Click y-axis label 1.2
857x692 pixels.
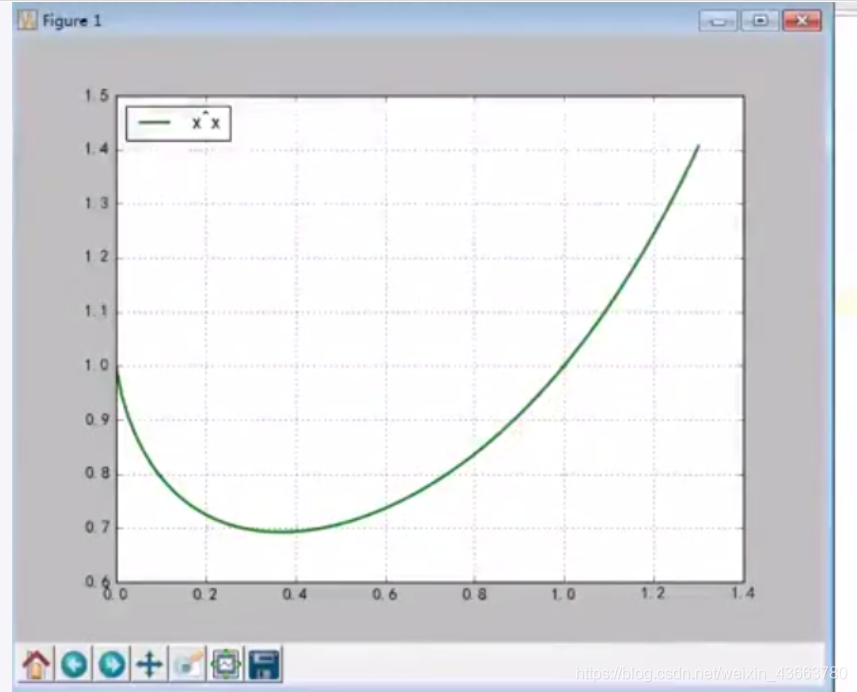97,257
